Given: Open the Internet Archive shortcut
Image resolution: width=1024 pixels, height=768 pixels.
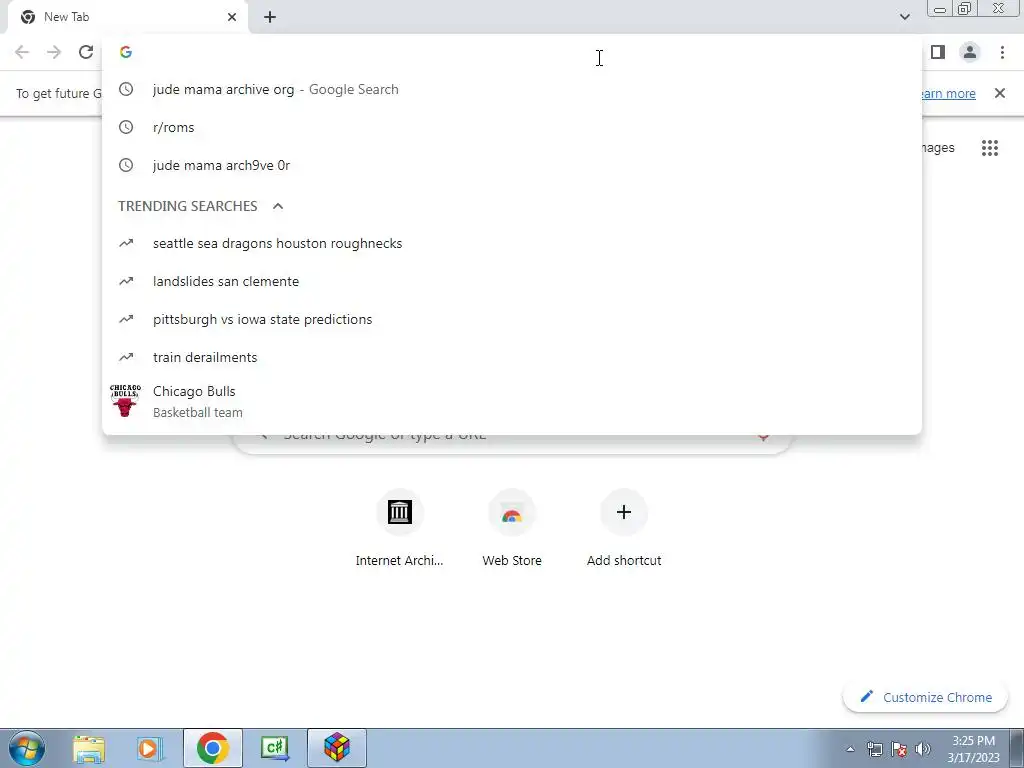Looking at the screenshot, I should pos(399,529).
